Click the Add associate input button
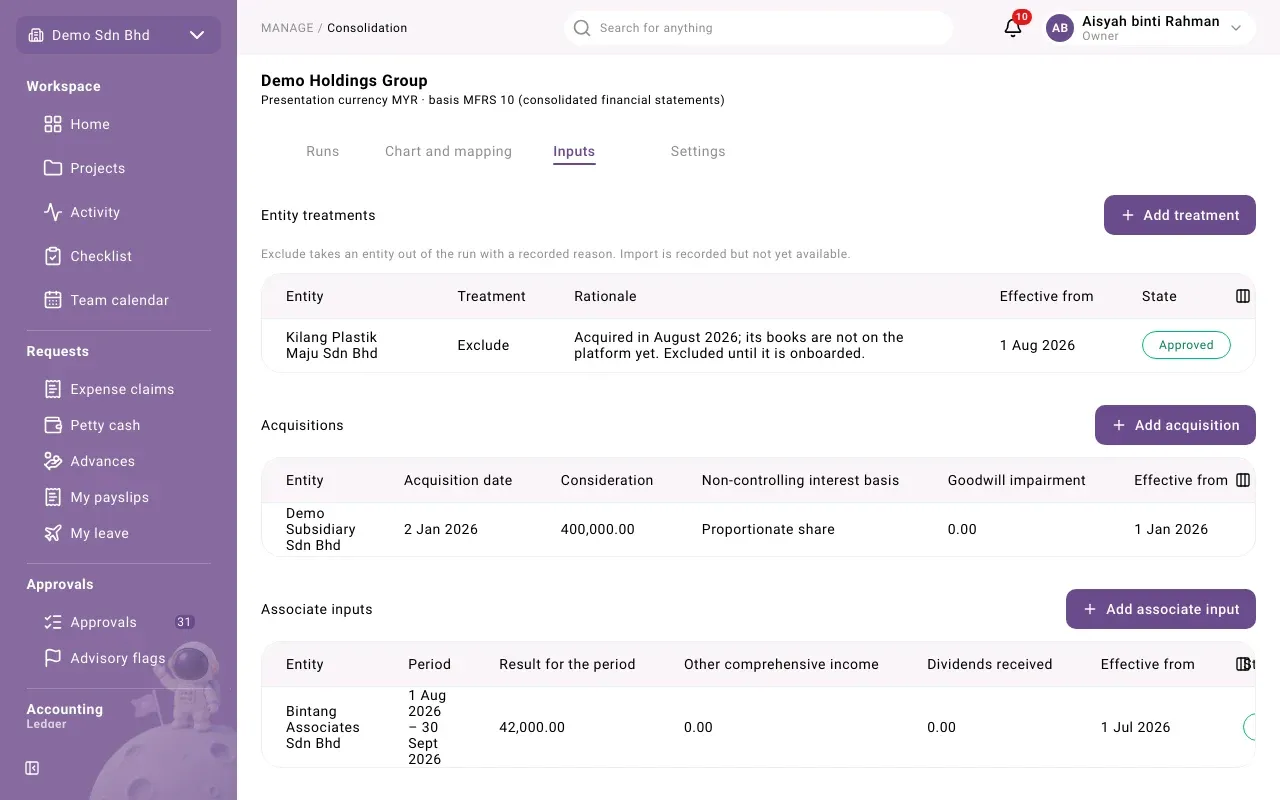Image resolution: width=1280 pixels, height=800 pixels. (1161, 609)
